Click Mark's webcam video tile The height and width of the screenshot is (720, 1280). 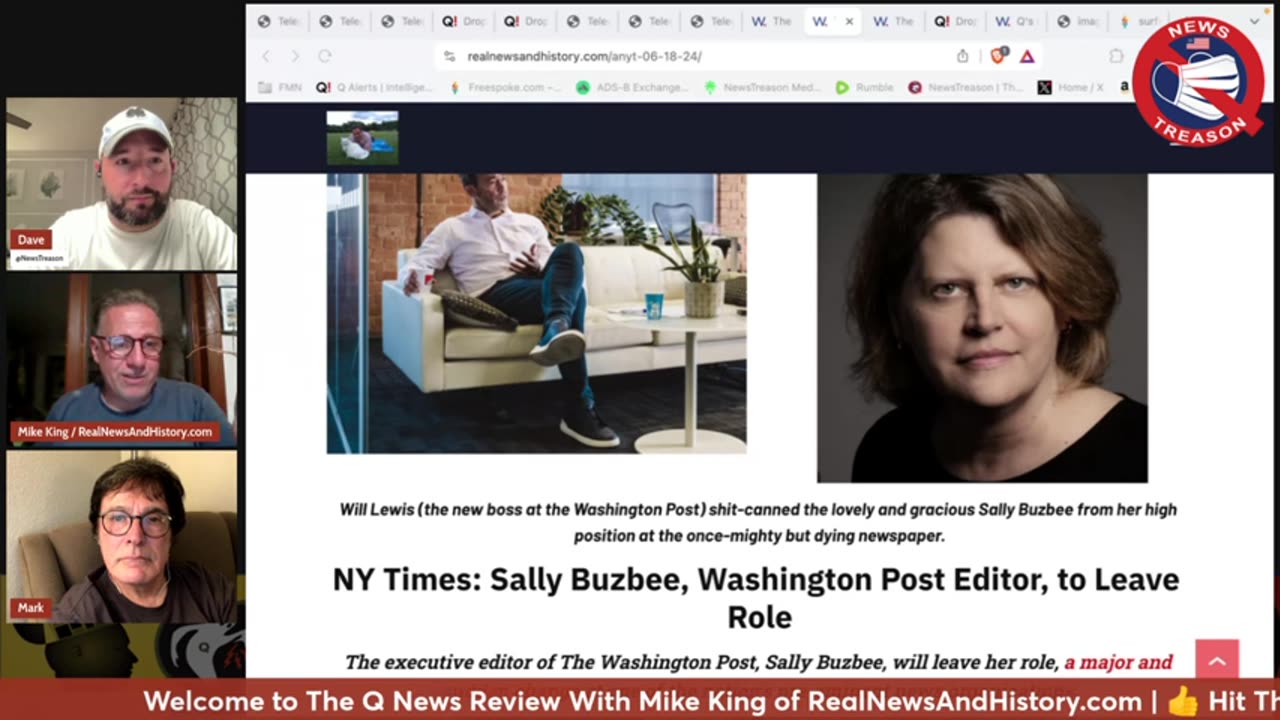pyautogui.click(x=122, y=536)
